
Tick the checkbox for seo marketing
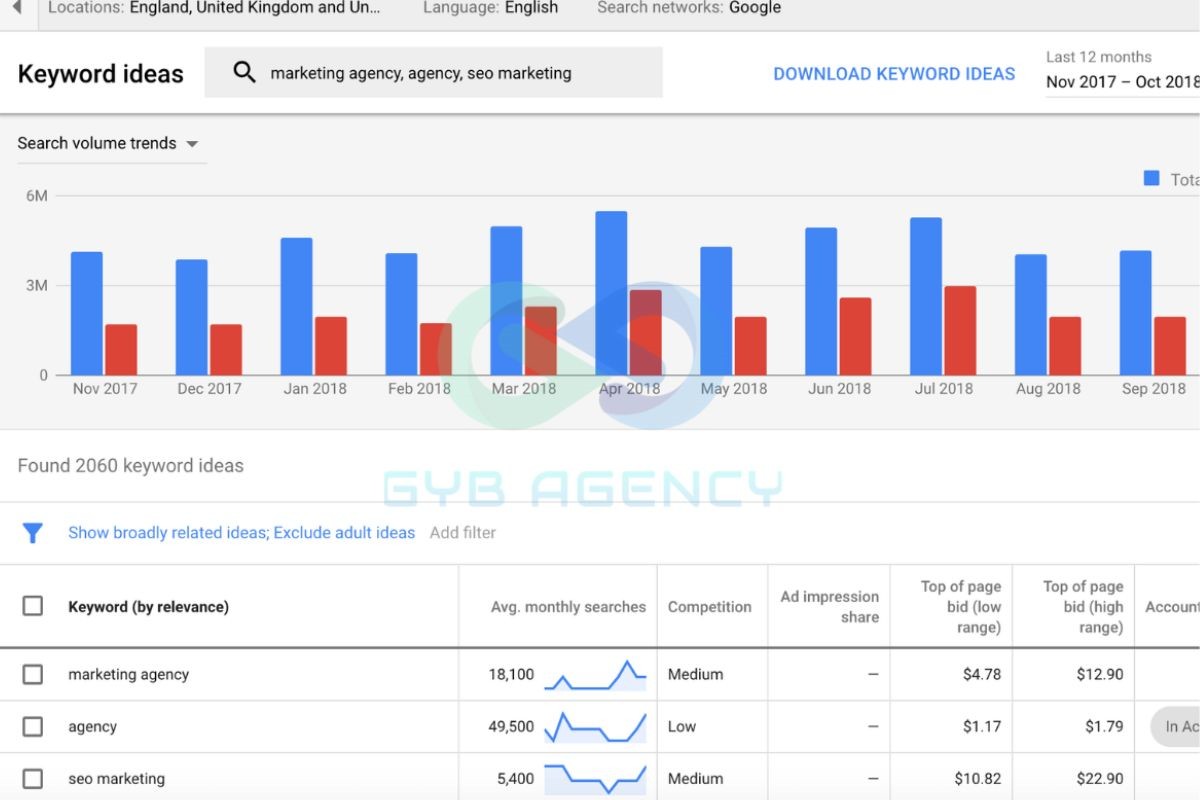tap(33, 778)
